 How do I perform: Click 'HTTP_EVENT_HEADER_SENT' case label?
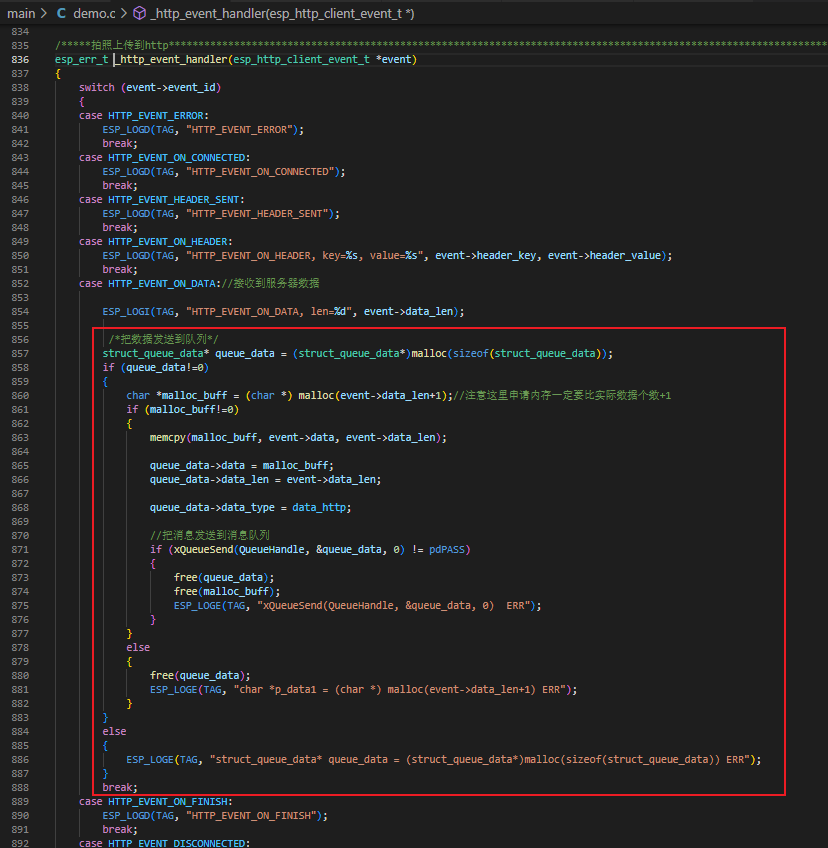[174, 200]
